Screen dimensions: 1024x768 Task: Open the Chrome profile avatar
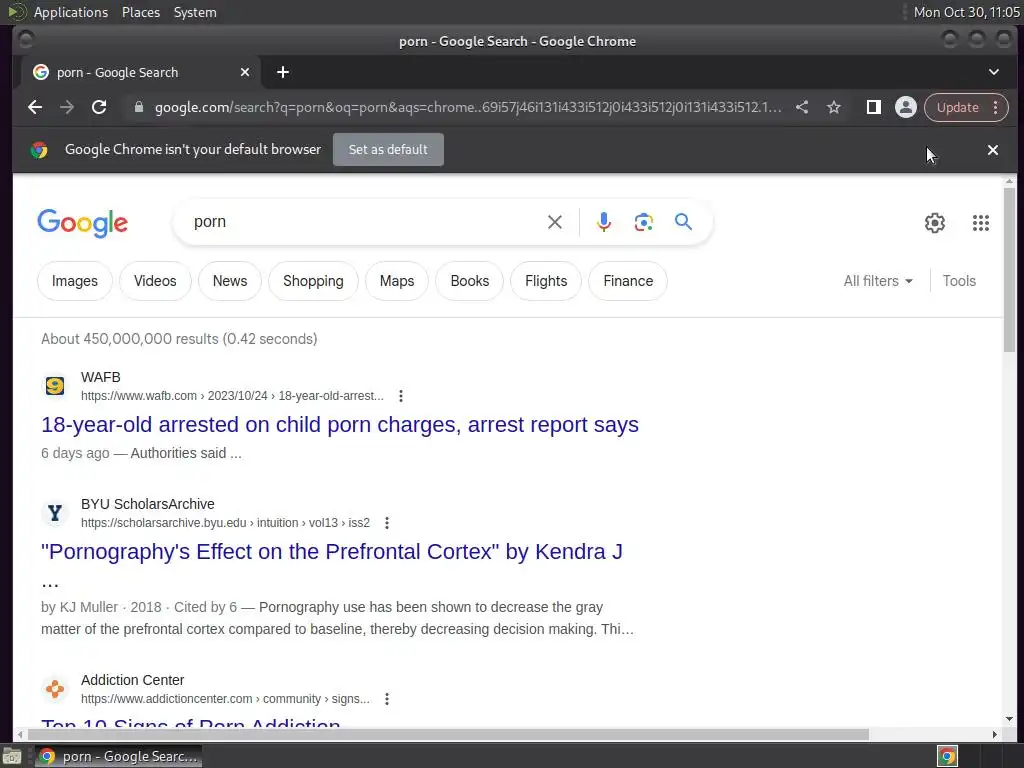[x=906, y=108]
